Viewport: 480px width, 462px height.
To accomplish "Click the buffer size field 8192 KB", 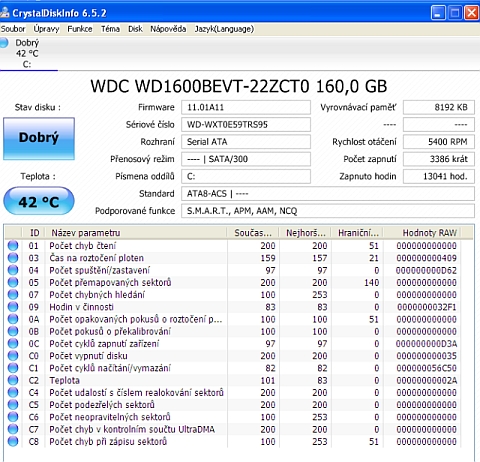I will tap(439, 107).
